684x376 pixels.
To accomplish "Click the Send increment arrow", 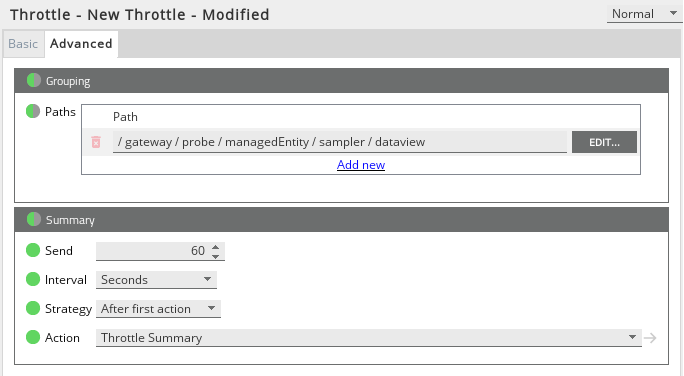I will 215,247.
